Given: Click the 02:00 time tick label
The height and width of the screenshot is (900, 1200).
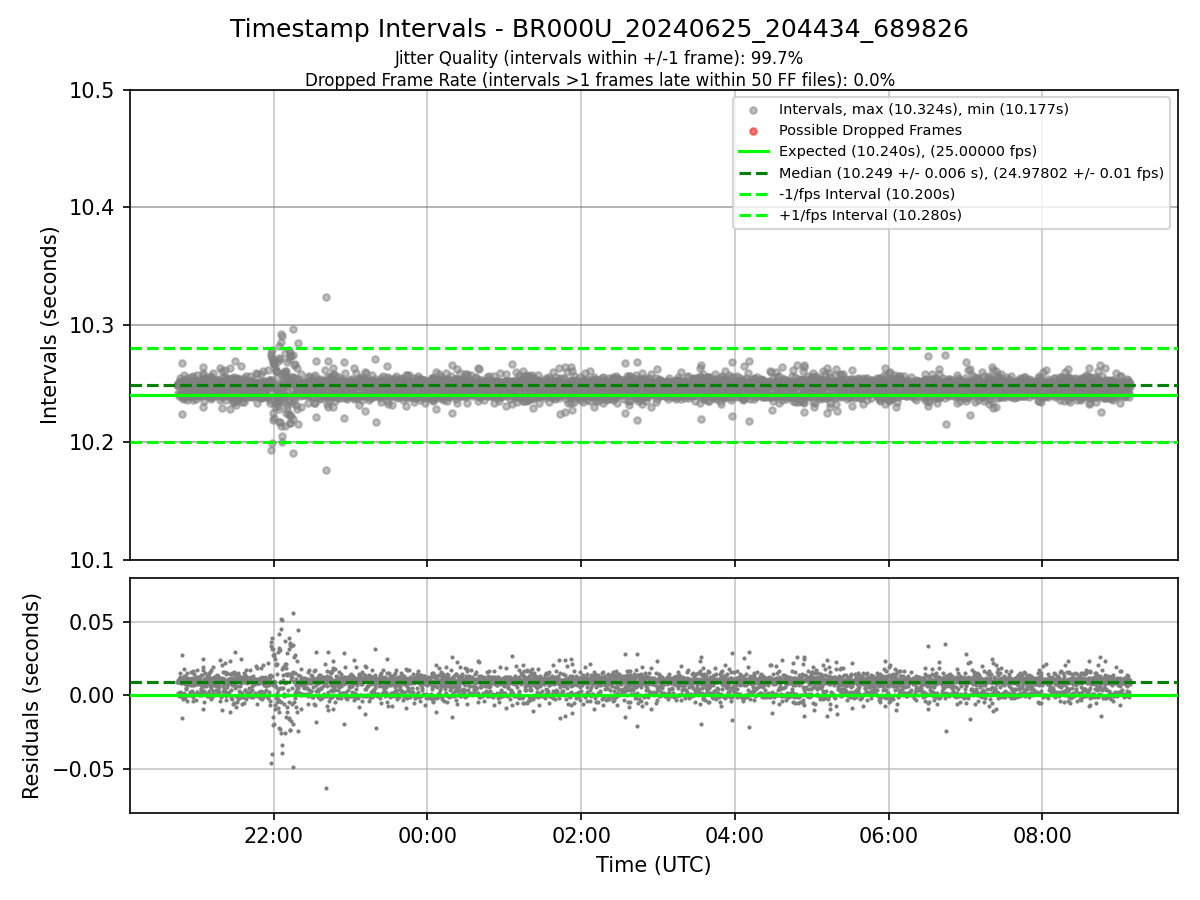Looking at the screenshot, I should point(581,835).
